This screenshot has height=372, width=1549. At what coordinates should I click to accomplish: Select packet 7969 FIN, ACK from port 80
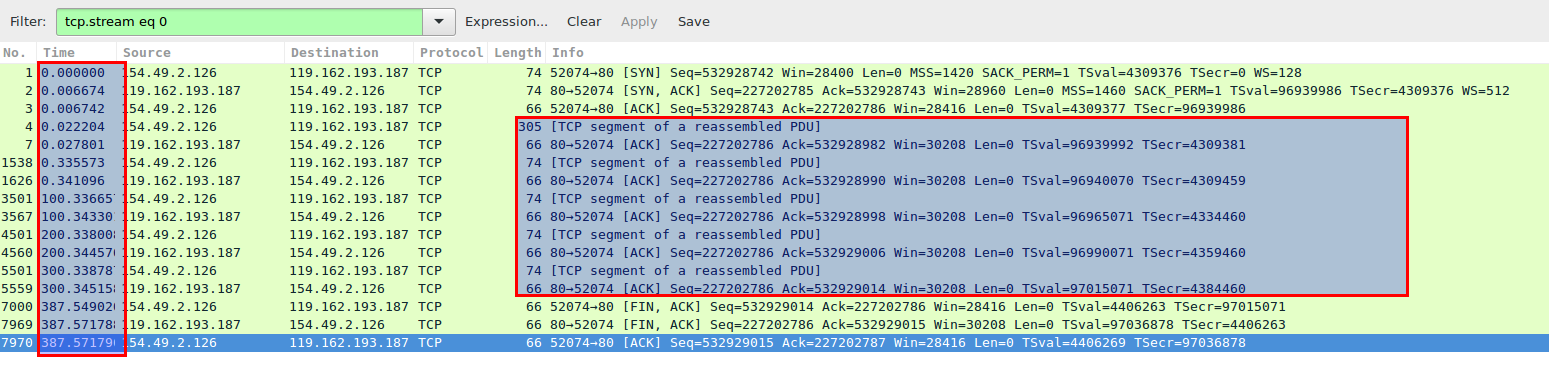point(774,325)
